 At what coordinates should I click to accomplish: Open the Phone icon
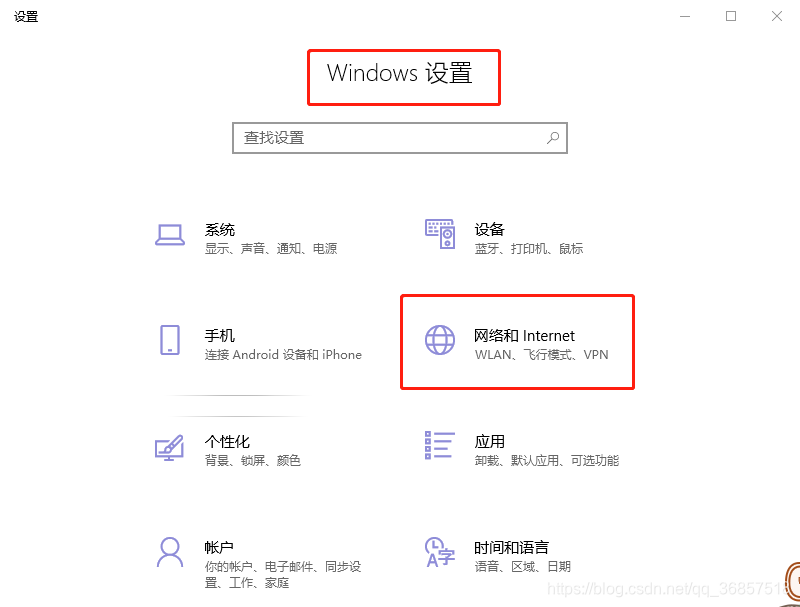pyautogui.click(x=170, y=340)
